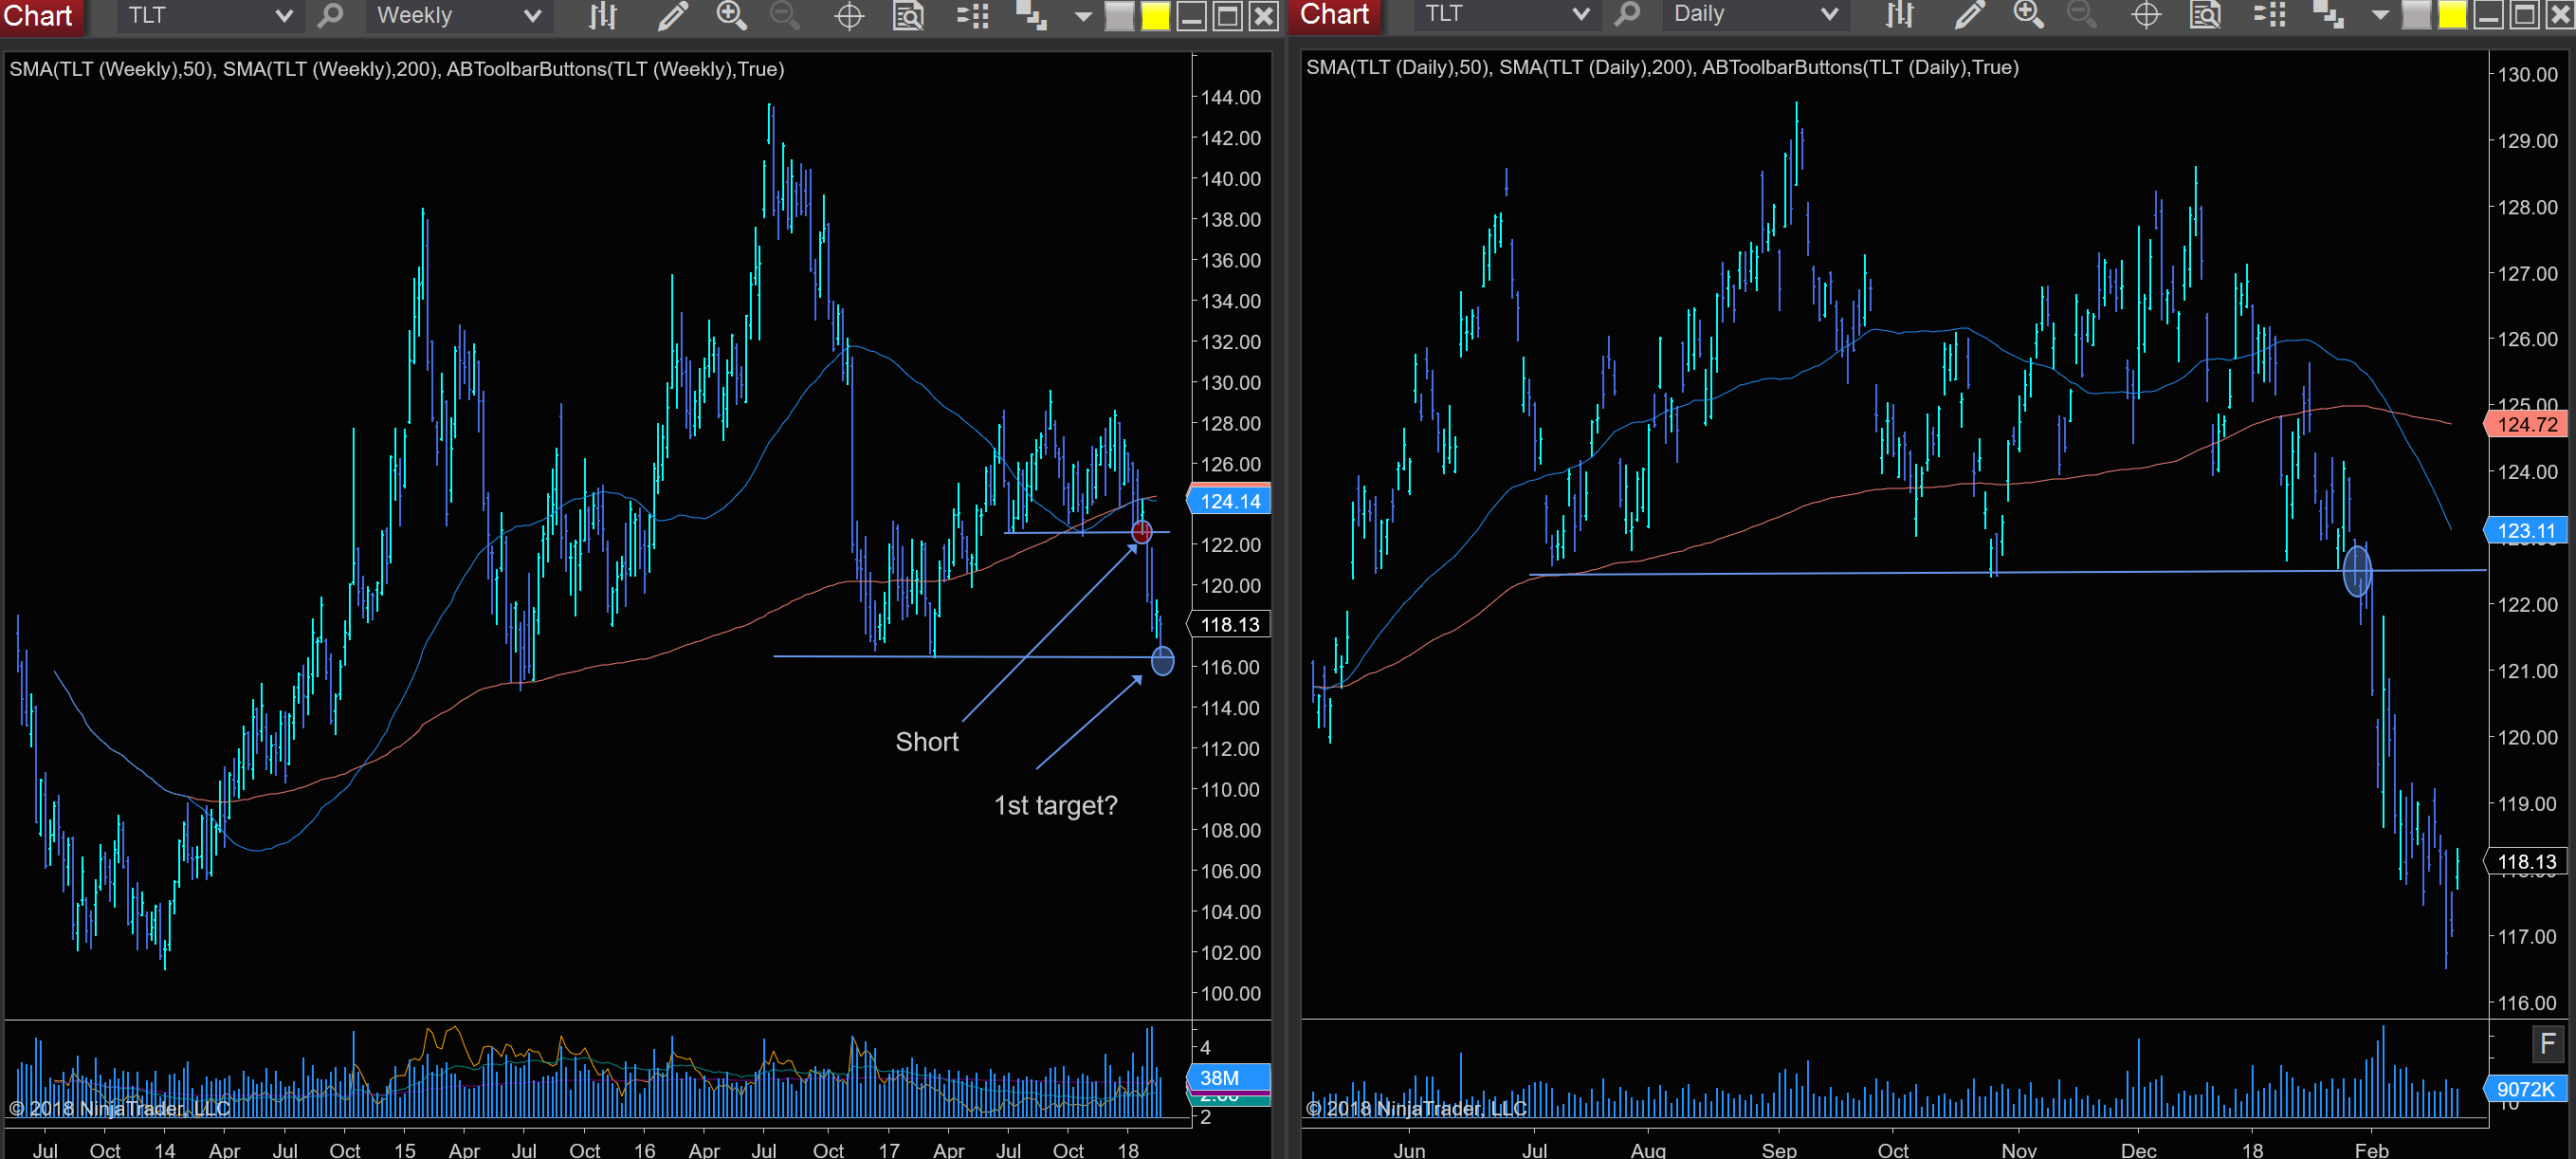Open bar style settings in Daily chart toolbar
Screen dimensions: 2576x1159
pyautogui.click(x=1899, y=14)
